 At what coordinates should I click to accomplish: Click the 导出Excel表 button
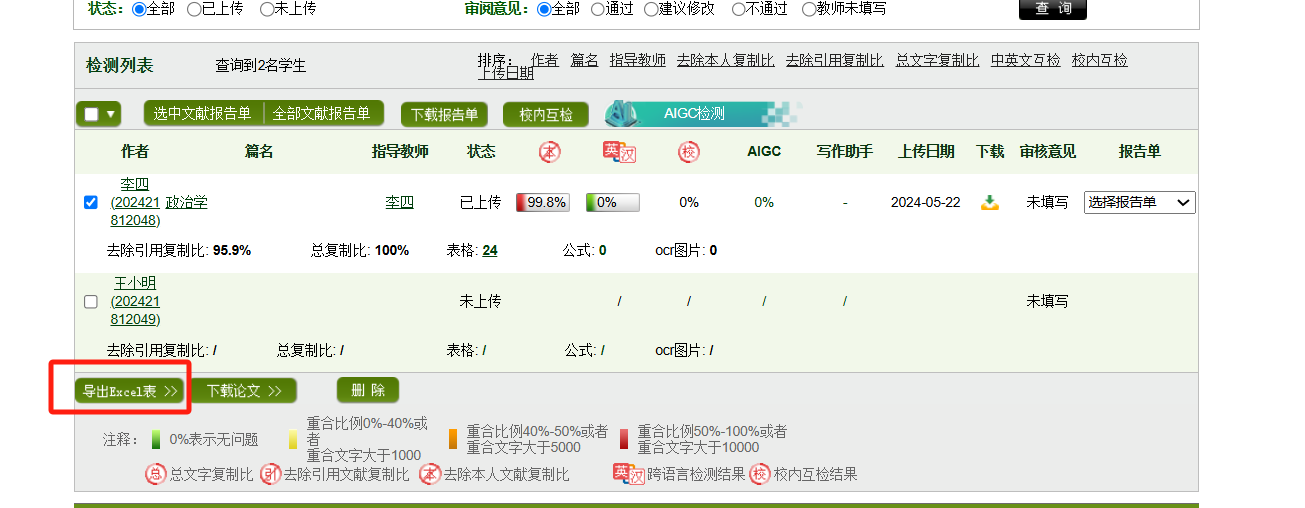pyautogui.click(x=129, y=391)
